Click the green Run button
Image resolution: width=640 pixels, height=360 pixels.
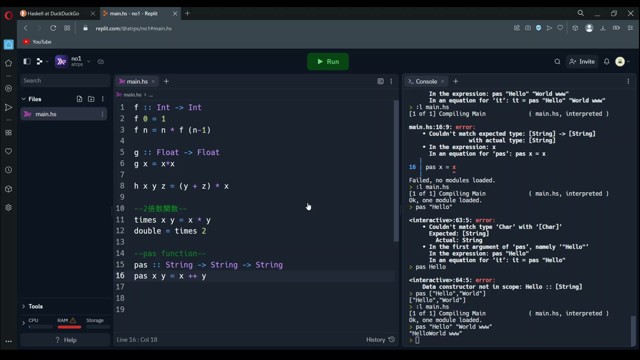tap(328, 62)
